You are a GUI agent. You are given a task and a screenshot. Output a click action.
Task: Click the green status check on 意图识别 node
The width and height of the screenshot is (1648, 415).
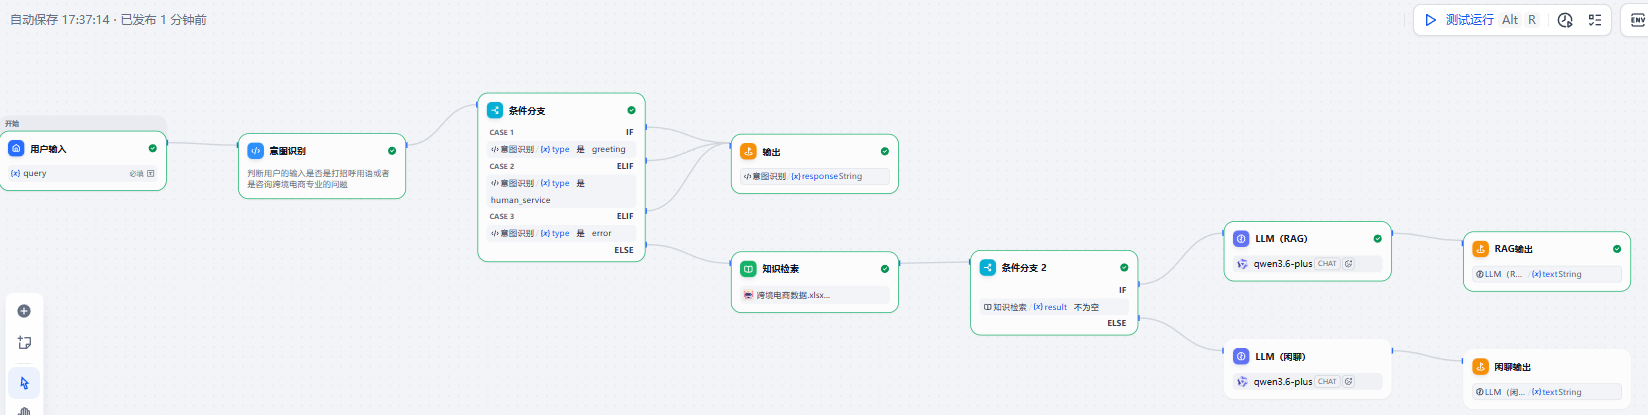pyautogui.click(x=392, y=151)
